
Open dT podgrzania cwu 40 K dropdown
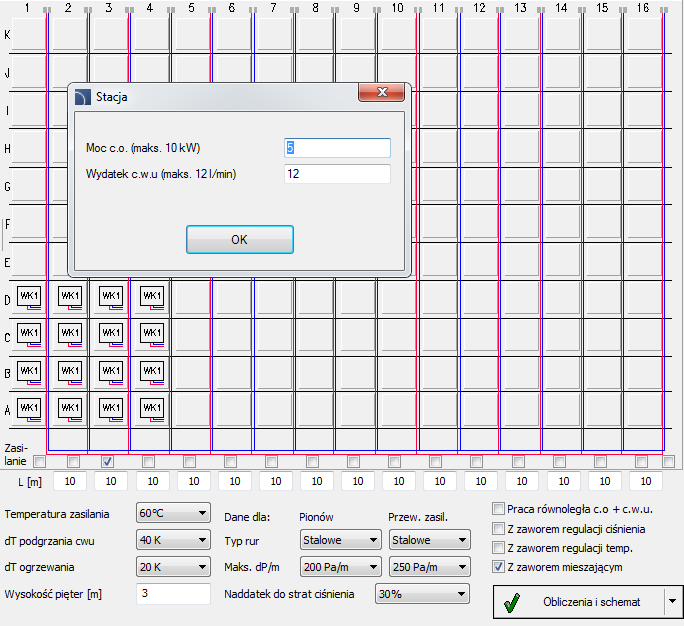tap(173, 540)
